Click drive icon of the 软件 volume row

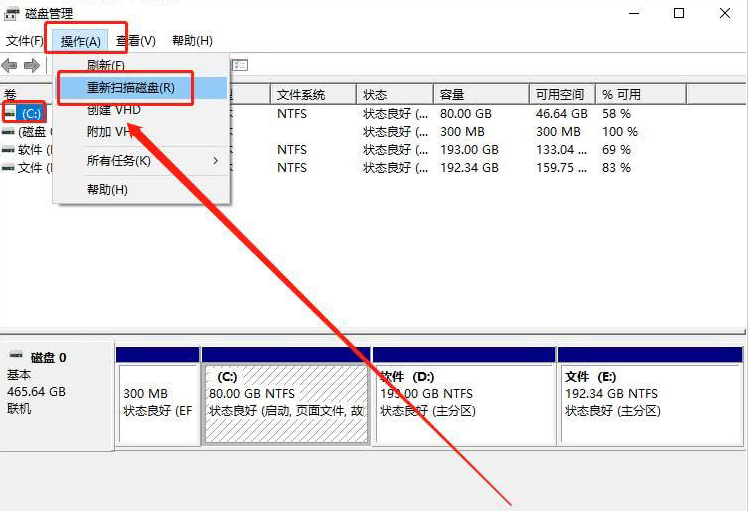pos(8,149)
